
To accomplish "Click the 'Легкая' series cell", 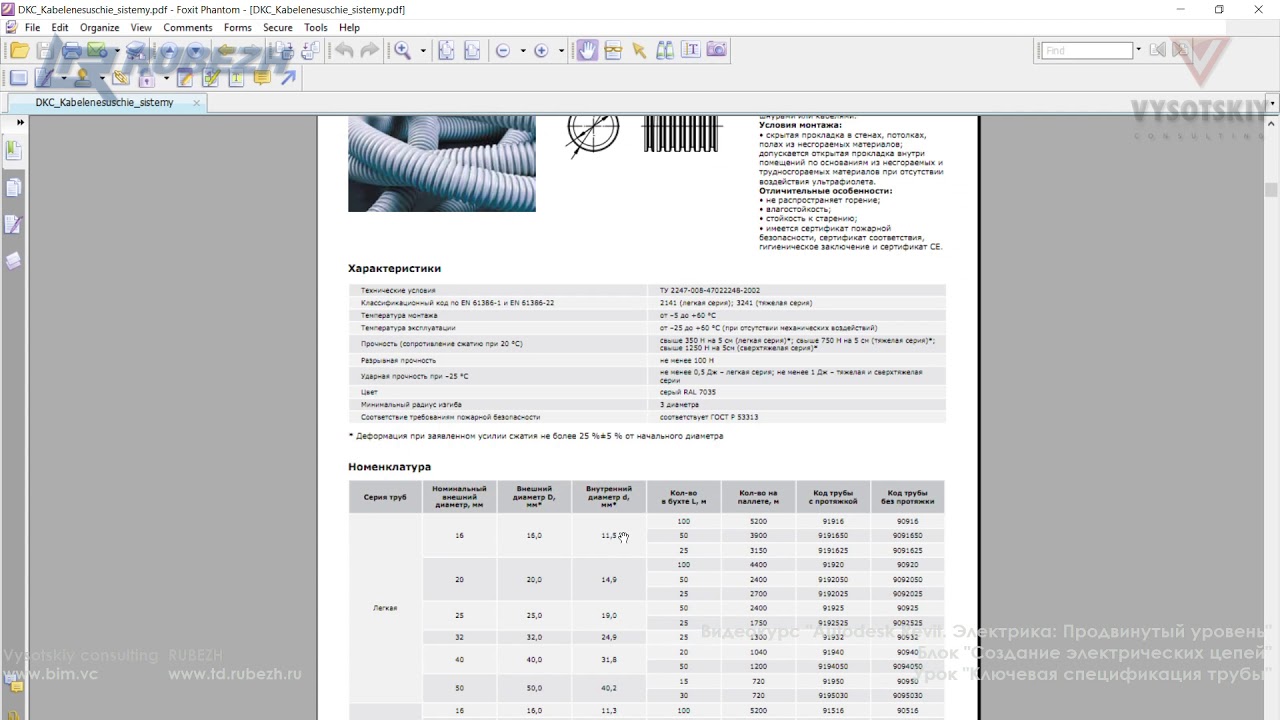I will tap(385, 608).
